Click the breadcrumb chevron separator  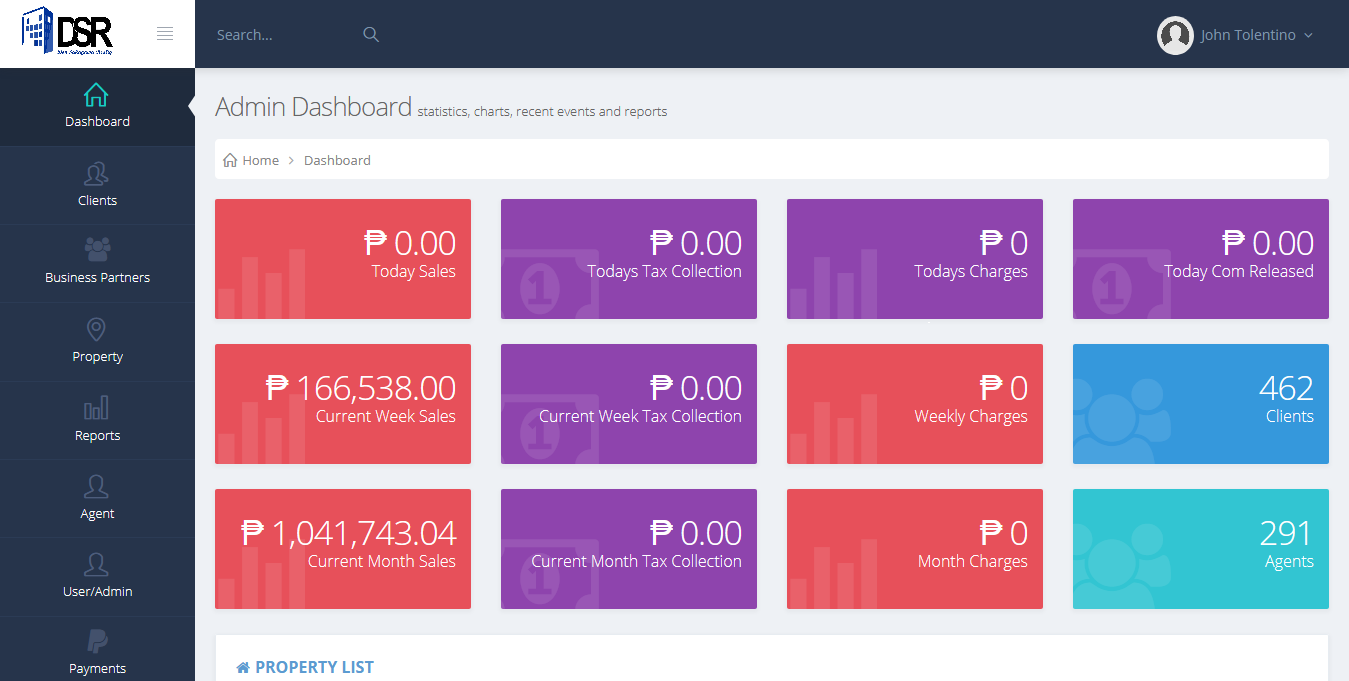coord(291,160)
